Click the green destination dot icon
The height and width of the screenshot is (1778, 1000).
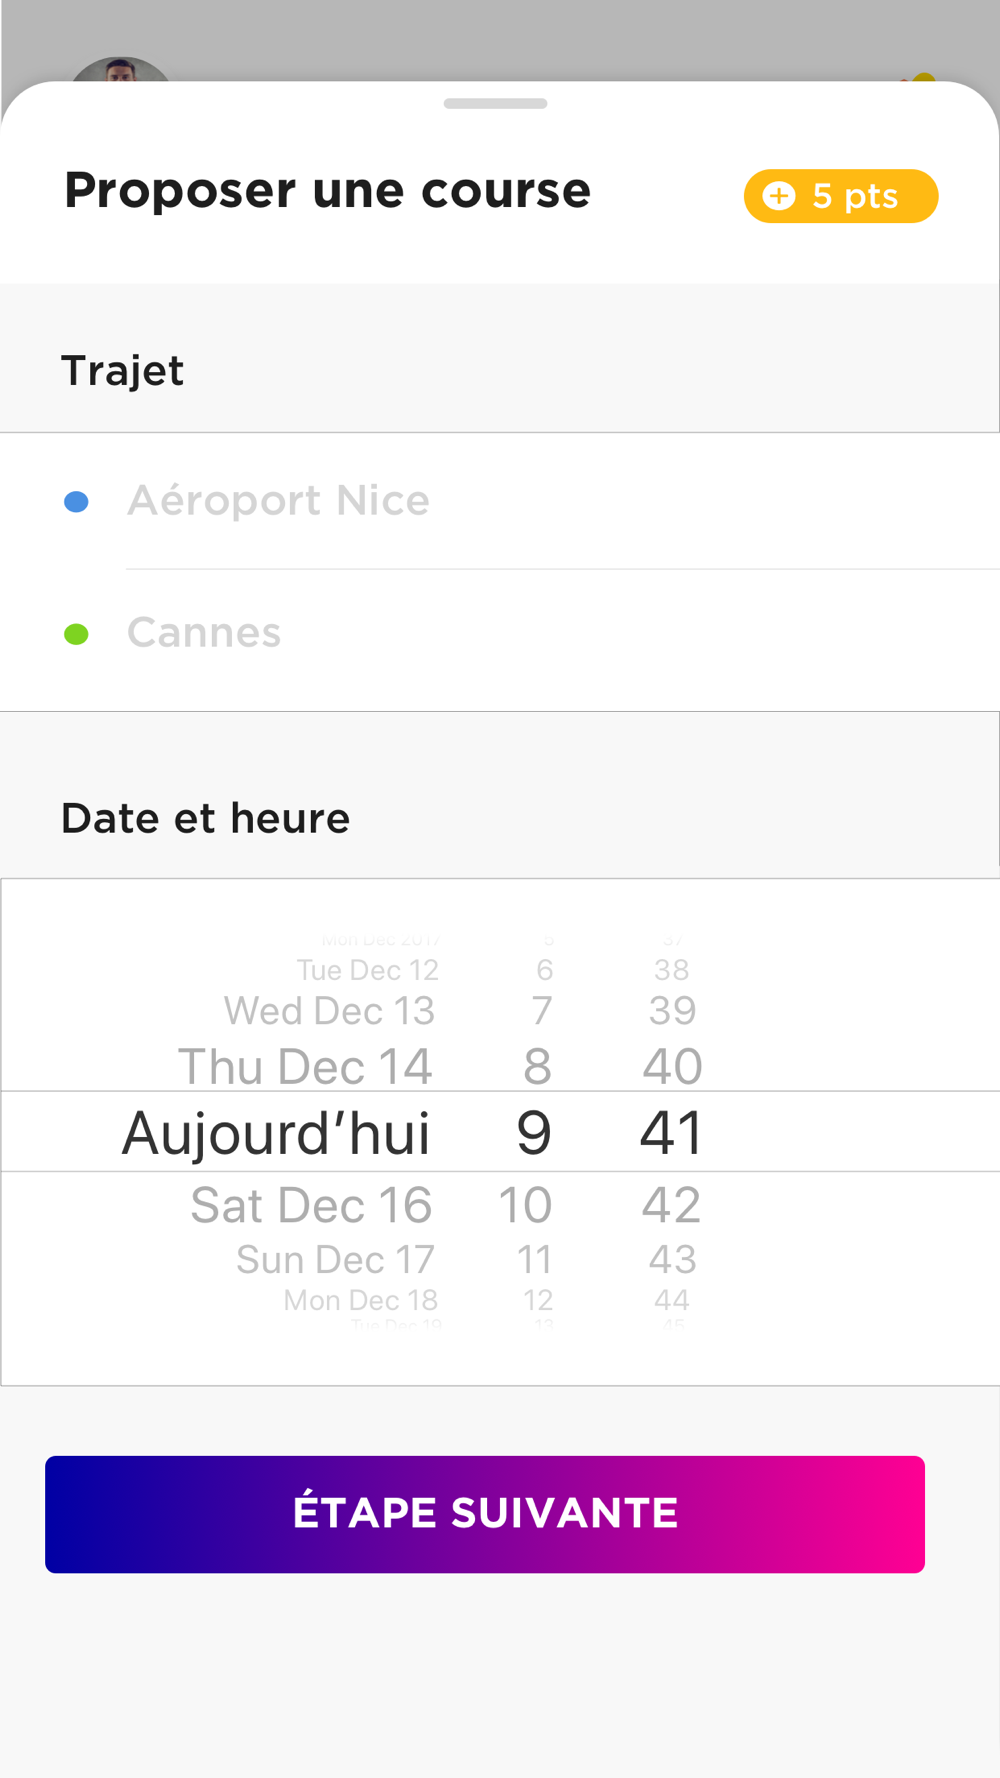pyautogui.click(x=76, y=634)
